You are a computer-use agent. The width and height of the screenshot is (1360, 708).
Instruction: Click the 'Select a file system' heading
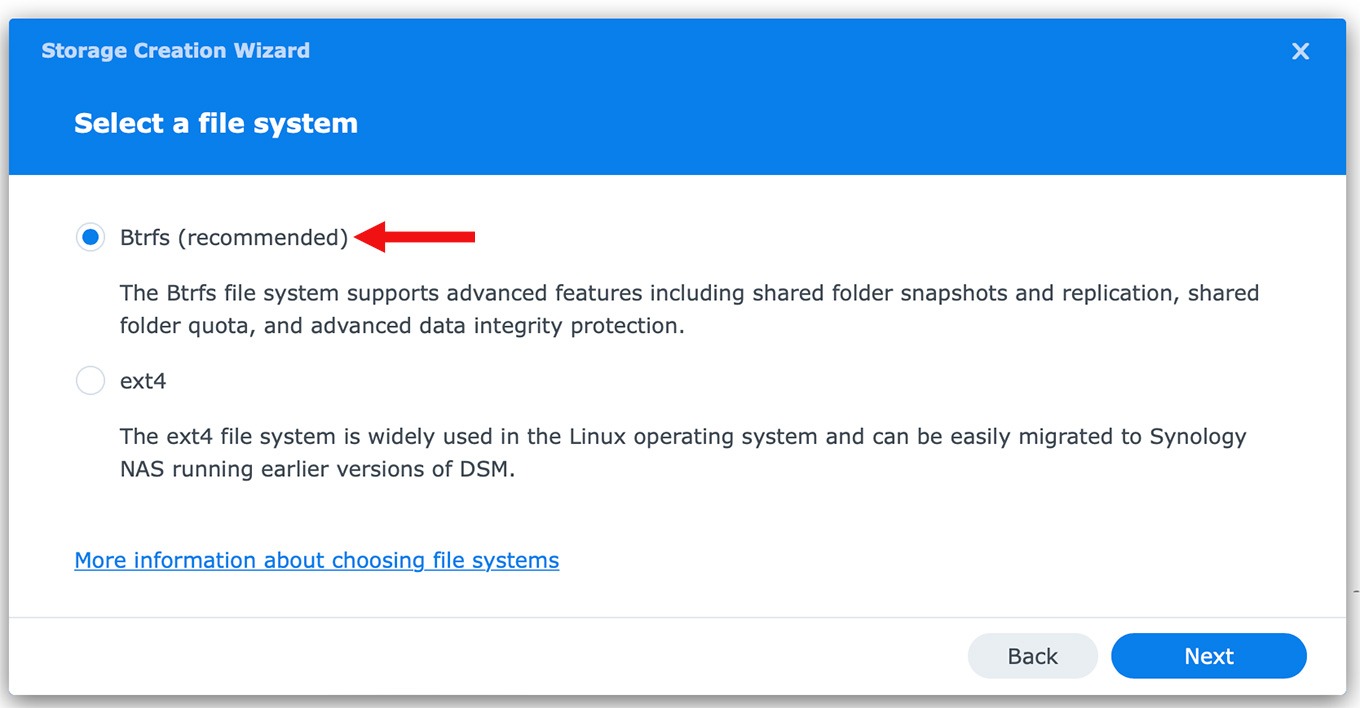pos(216,123)
